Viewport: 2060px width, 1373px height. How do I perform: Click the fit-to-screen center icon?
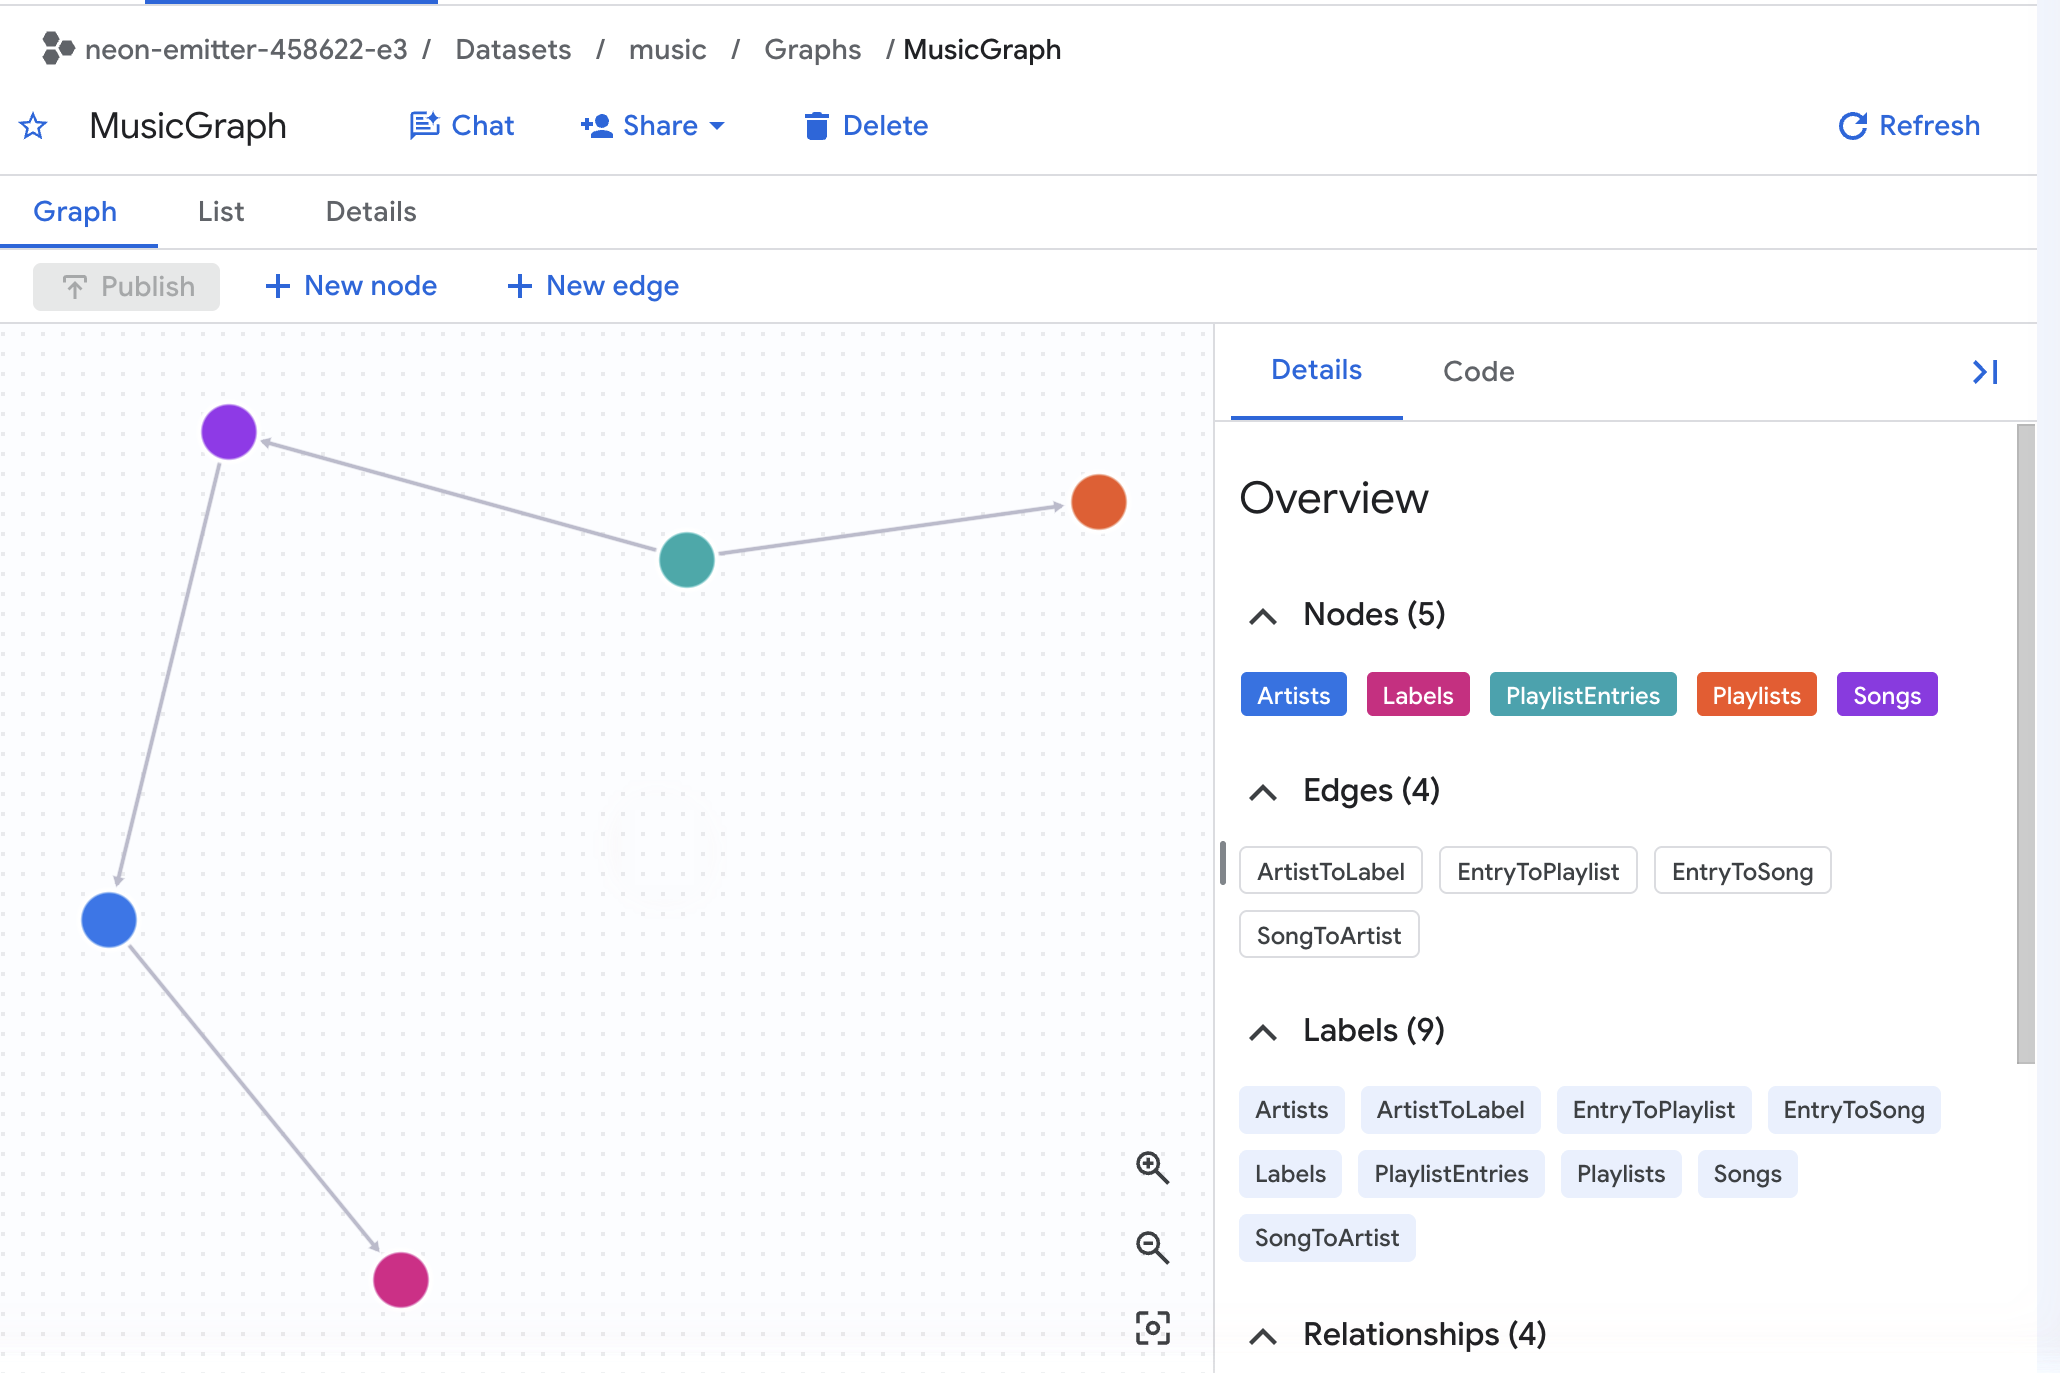(1152, 1328)
